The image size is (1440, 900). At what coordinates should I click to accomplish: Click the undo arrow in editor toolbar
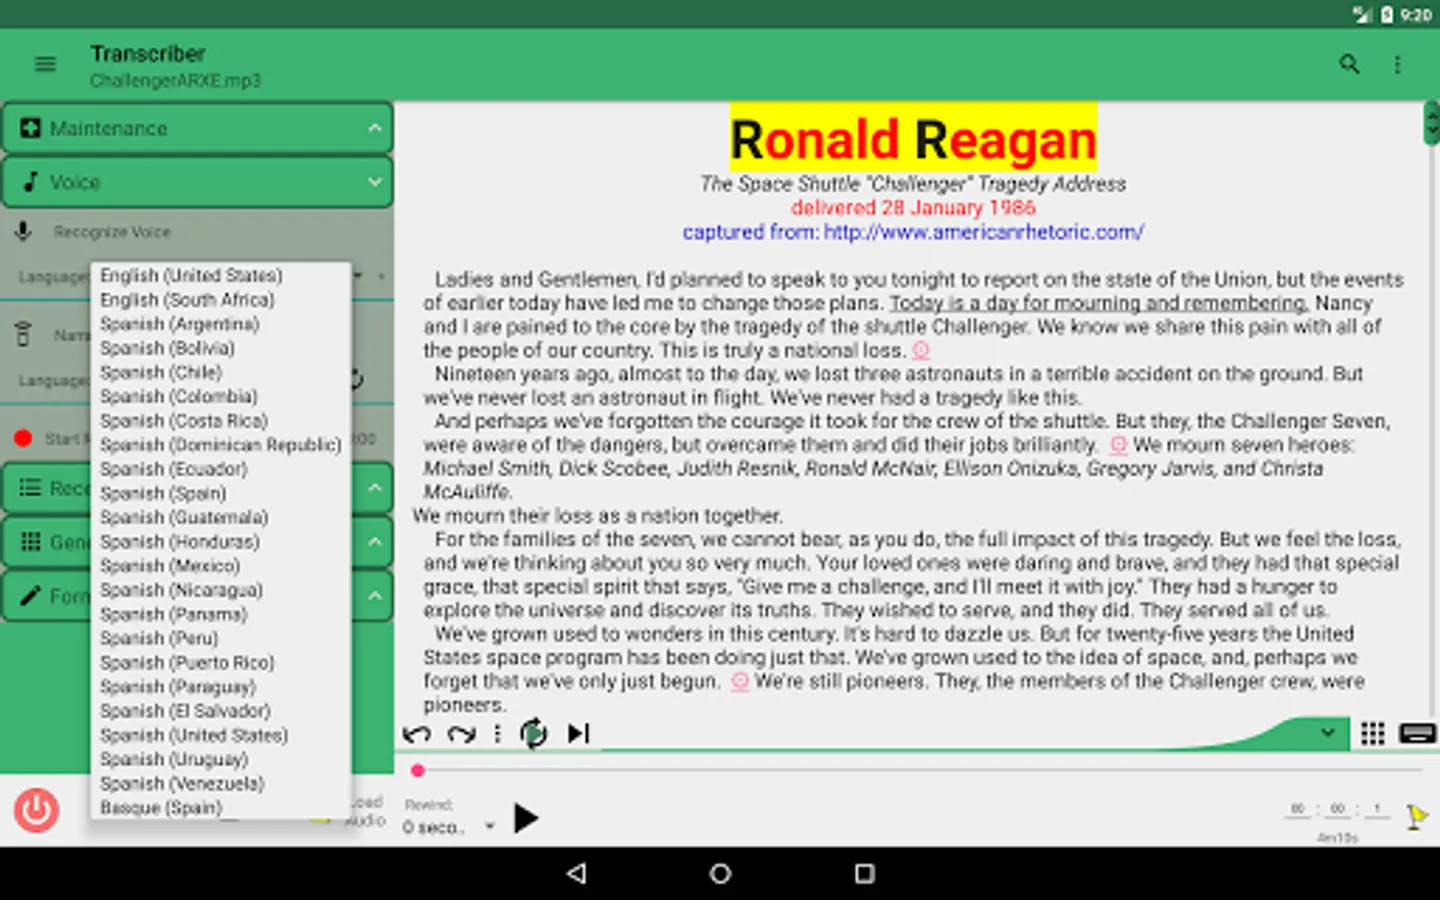[417, 734]
